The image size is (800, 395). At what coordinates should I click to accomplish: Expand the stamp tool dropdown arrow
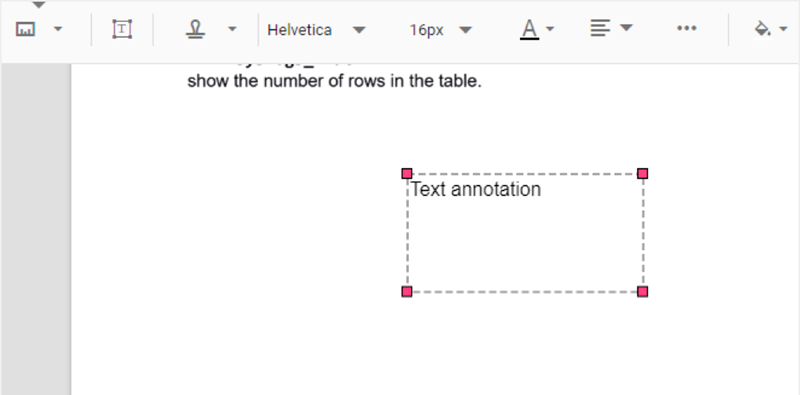tap(232, 29)
